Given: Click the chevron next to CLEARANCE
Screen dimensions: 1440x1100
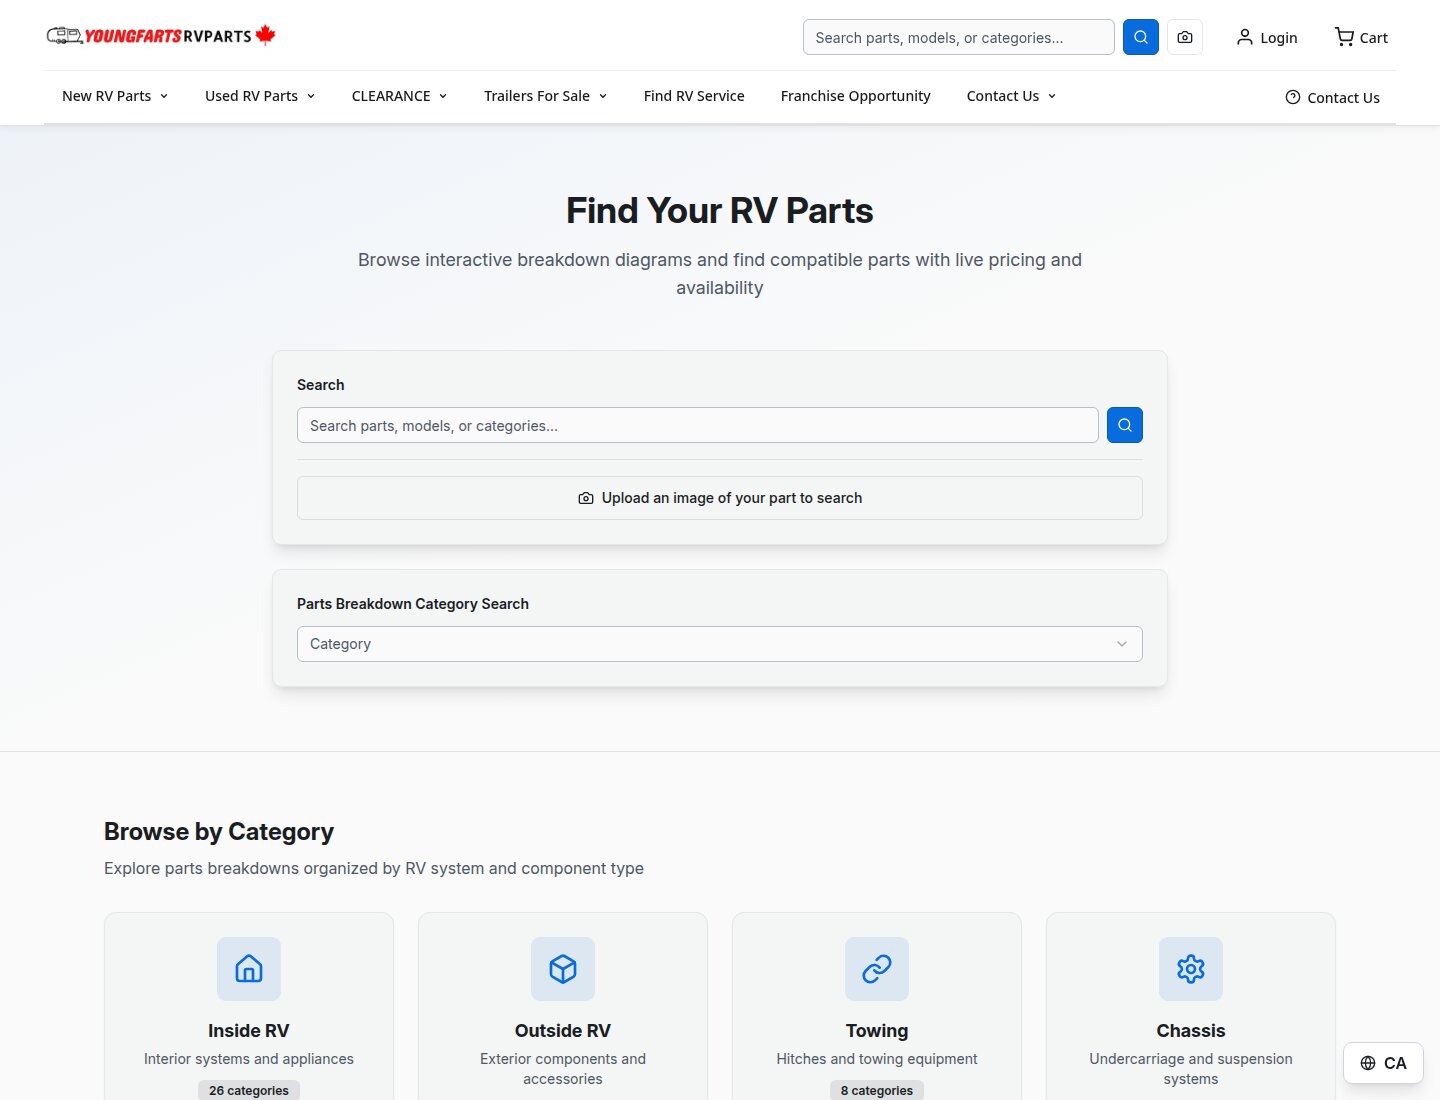Looking at the screenshot, I should 443,96.
